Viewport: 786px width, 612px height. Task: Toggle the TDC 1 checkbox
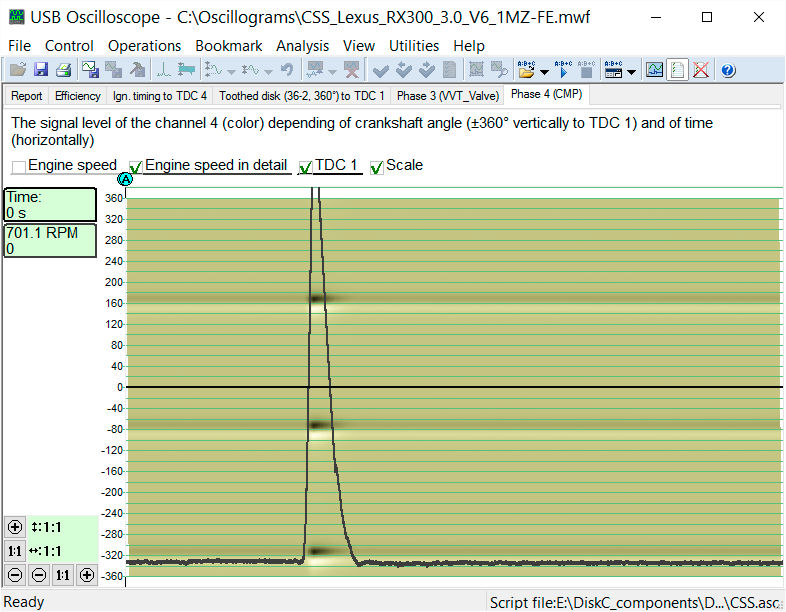click(305, 167)
